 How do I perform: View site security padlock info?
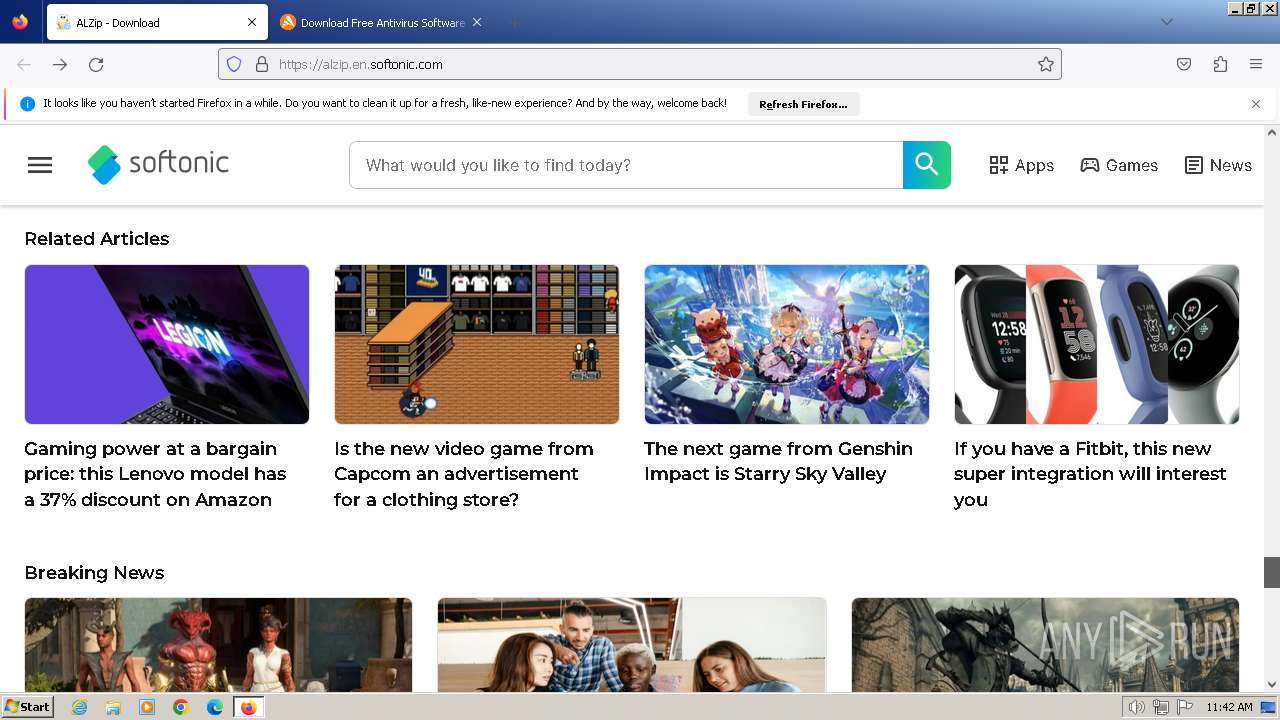coord(262,64)
